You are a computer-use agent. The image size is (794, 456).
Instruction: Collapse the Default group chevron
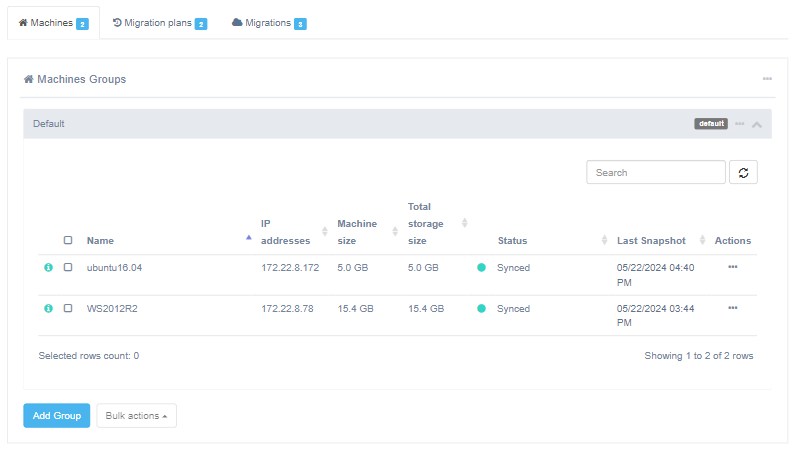pos(757,124)
